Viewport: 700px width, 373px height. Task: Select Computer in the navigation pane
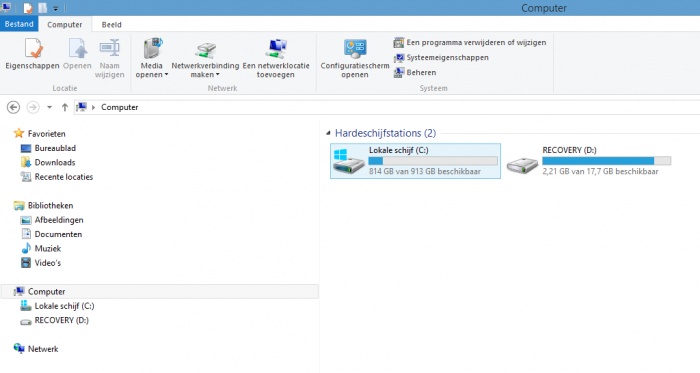[160, 291]
